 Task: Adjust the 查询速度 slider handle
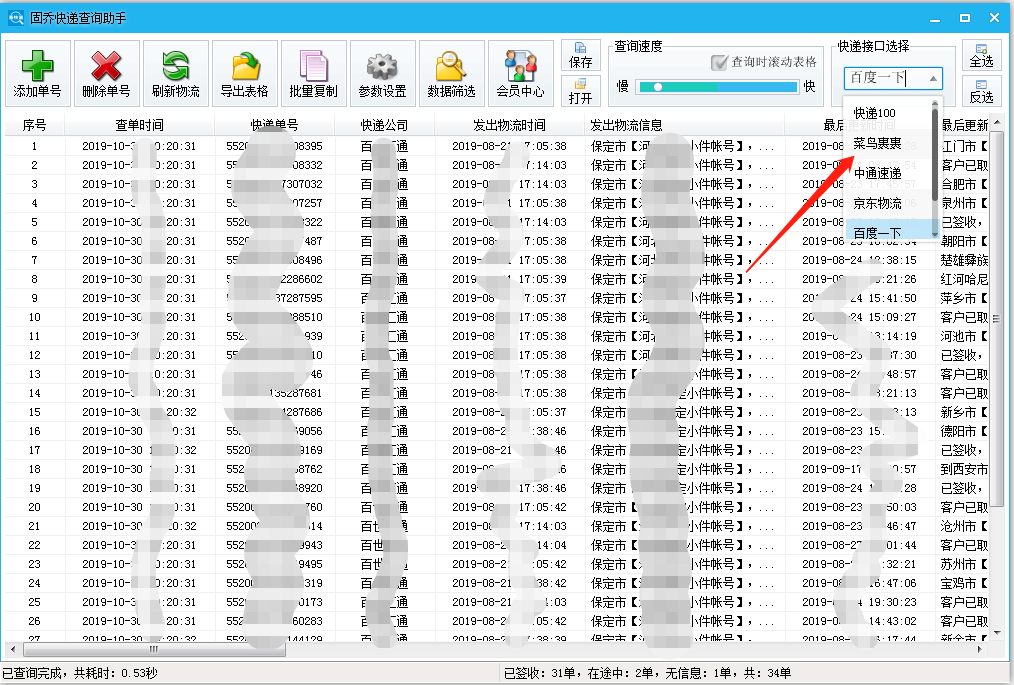(658, 87)
